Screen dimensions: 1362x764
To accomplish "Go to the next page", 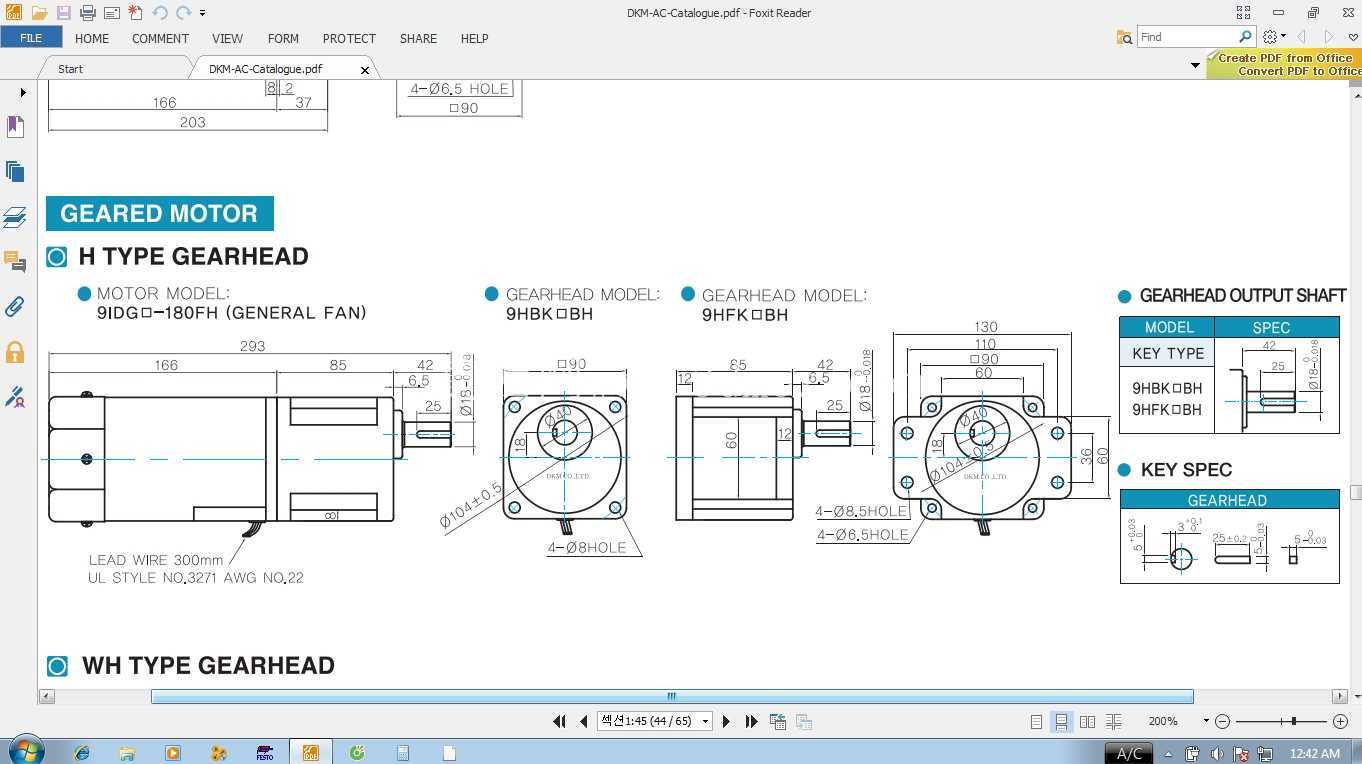I will tap(726, 721).
